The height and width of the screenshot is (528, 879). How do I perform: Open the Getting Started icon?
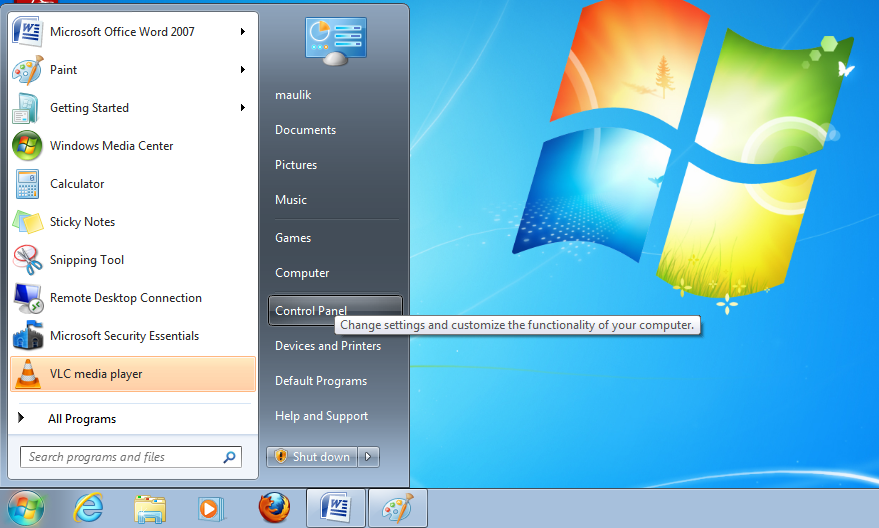26,108
